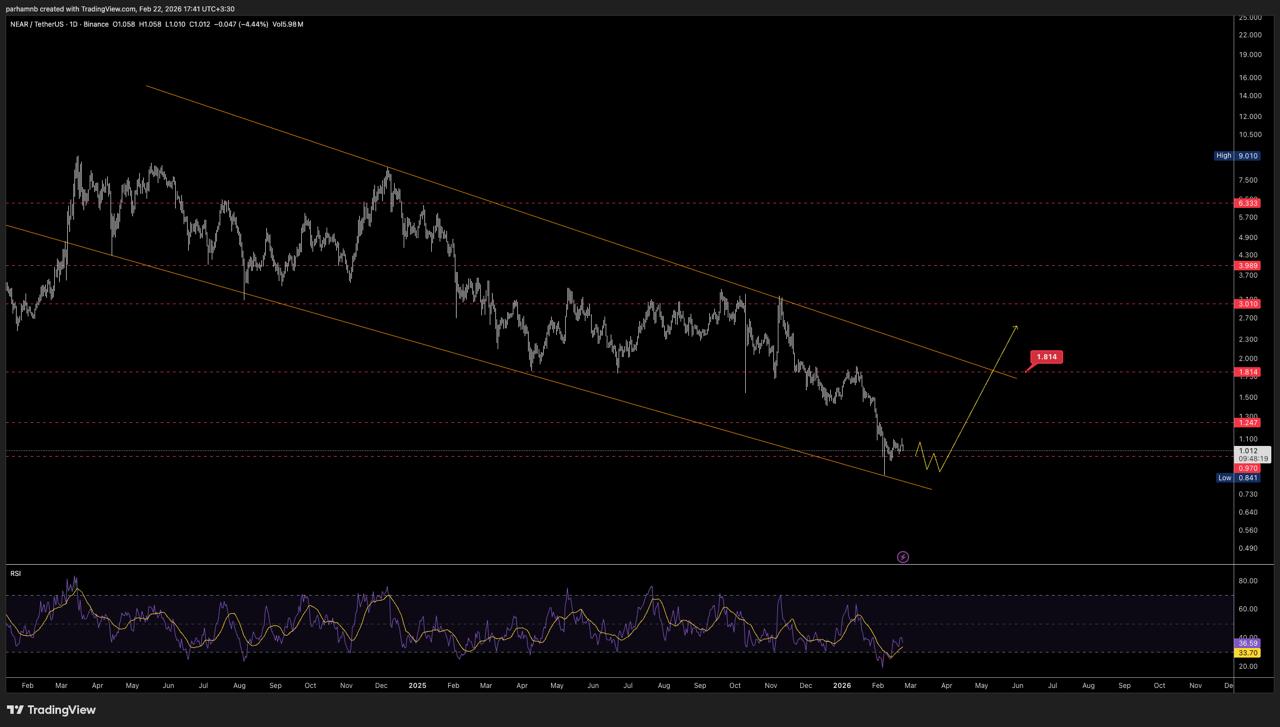Click the current price 1.012 countdown label
This screenshot has width=1280, height=727.
pos(1251,454)
